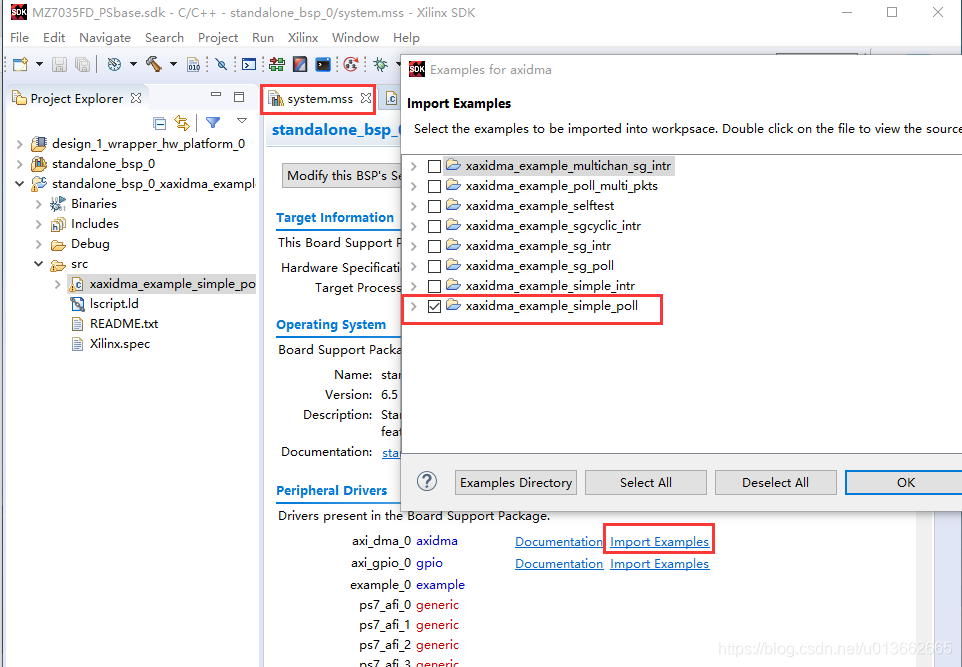Viewport: 962px width, 667px height.
Task: Check xaxidma_example_selftest checkbox
Action: click(x=434, y=207)
